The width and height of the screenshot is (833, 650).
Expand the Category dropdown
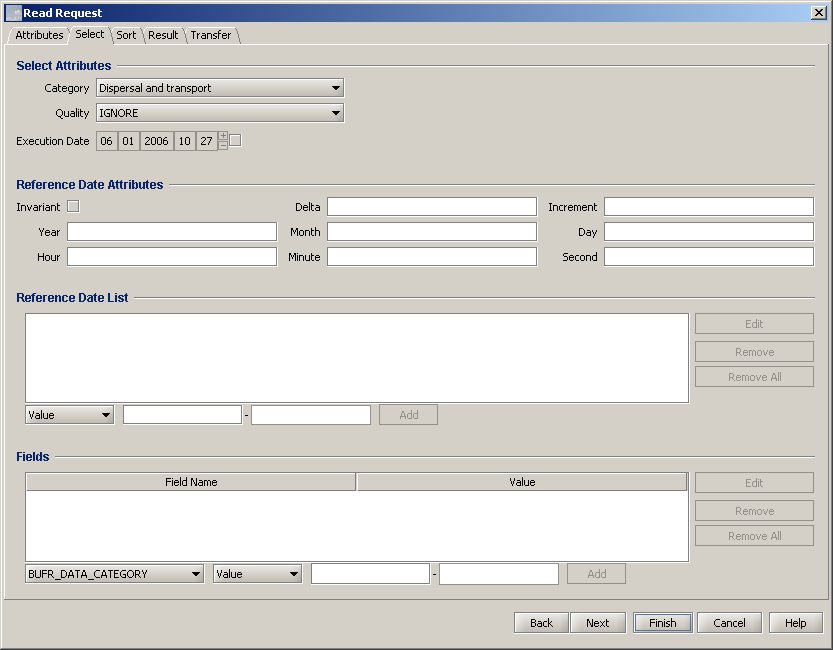point(220,88)
